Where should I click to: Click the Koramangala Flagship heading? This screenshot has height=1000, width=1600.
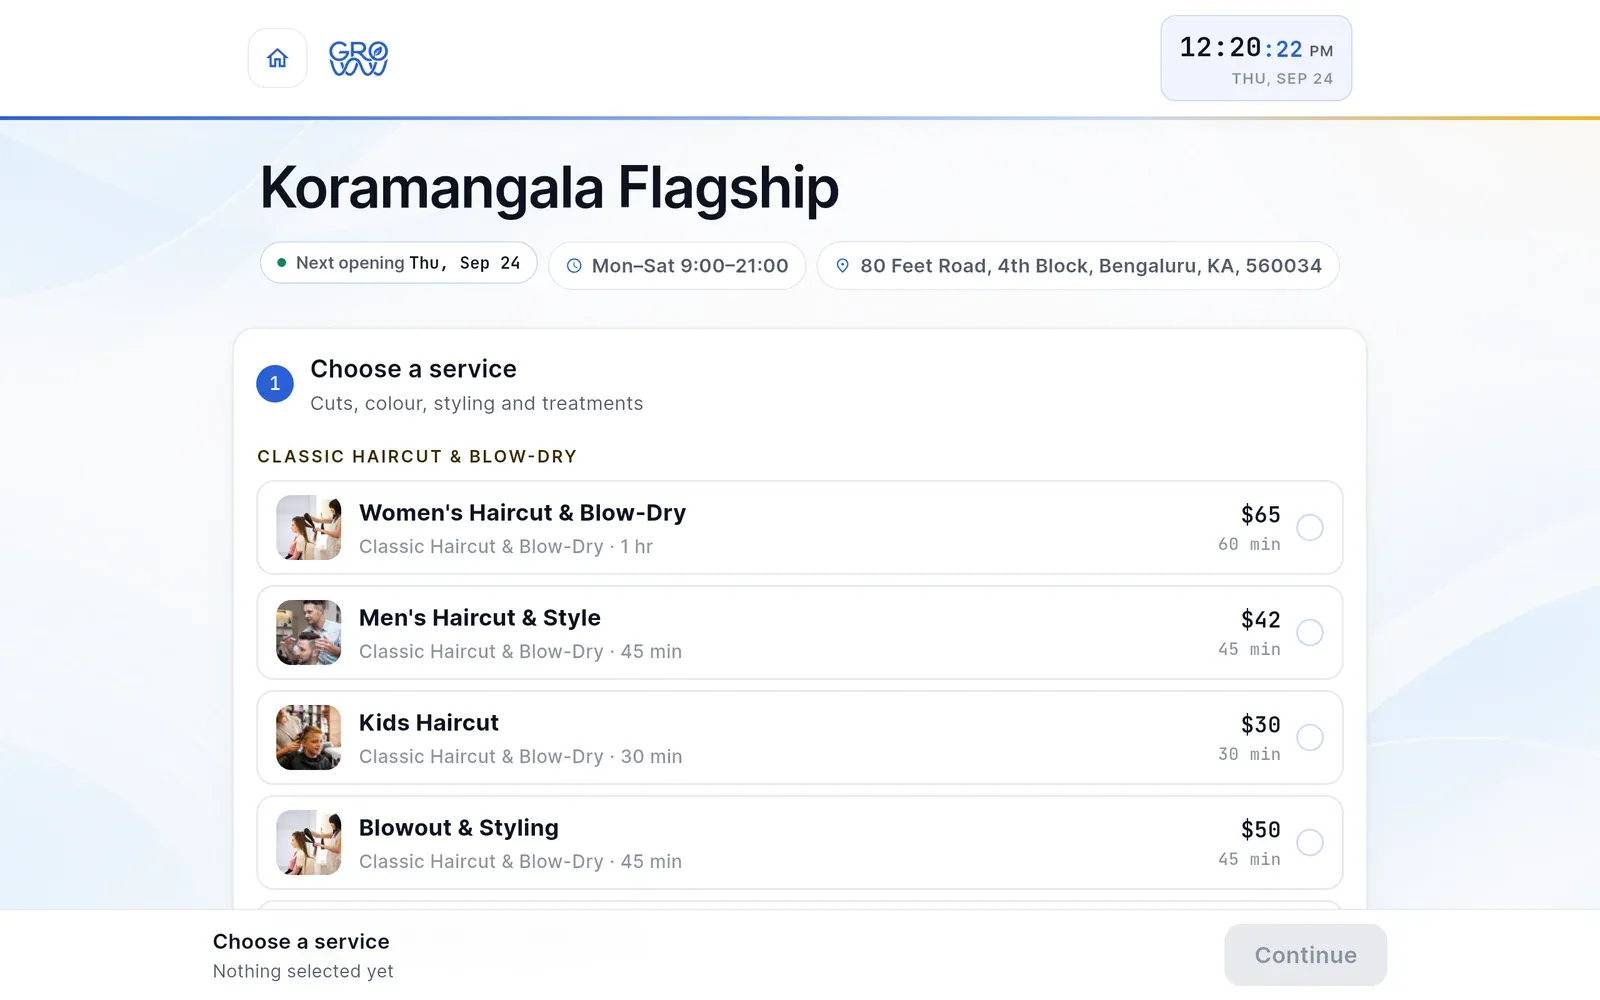[549, 187]
